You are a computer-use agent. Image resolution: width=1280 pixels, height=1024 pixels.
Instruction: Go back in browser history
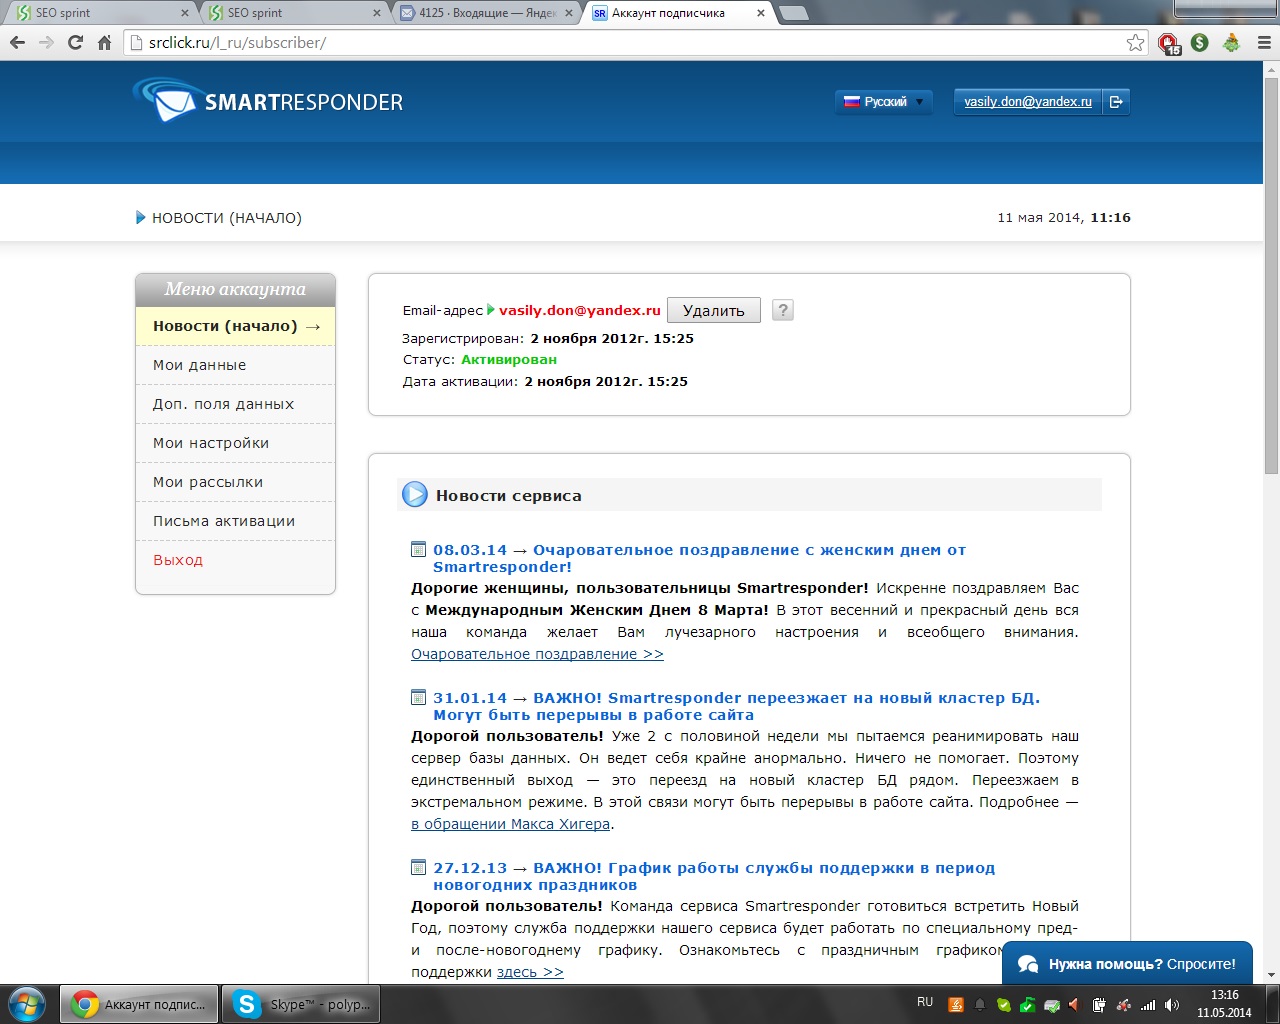point(17,42)
